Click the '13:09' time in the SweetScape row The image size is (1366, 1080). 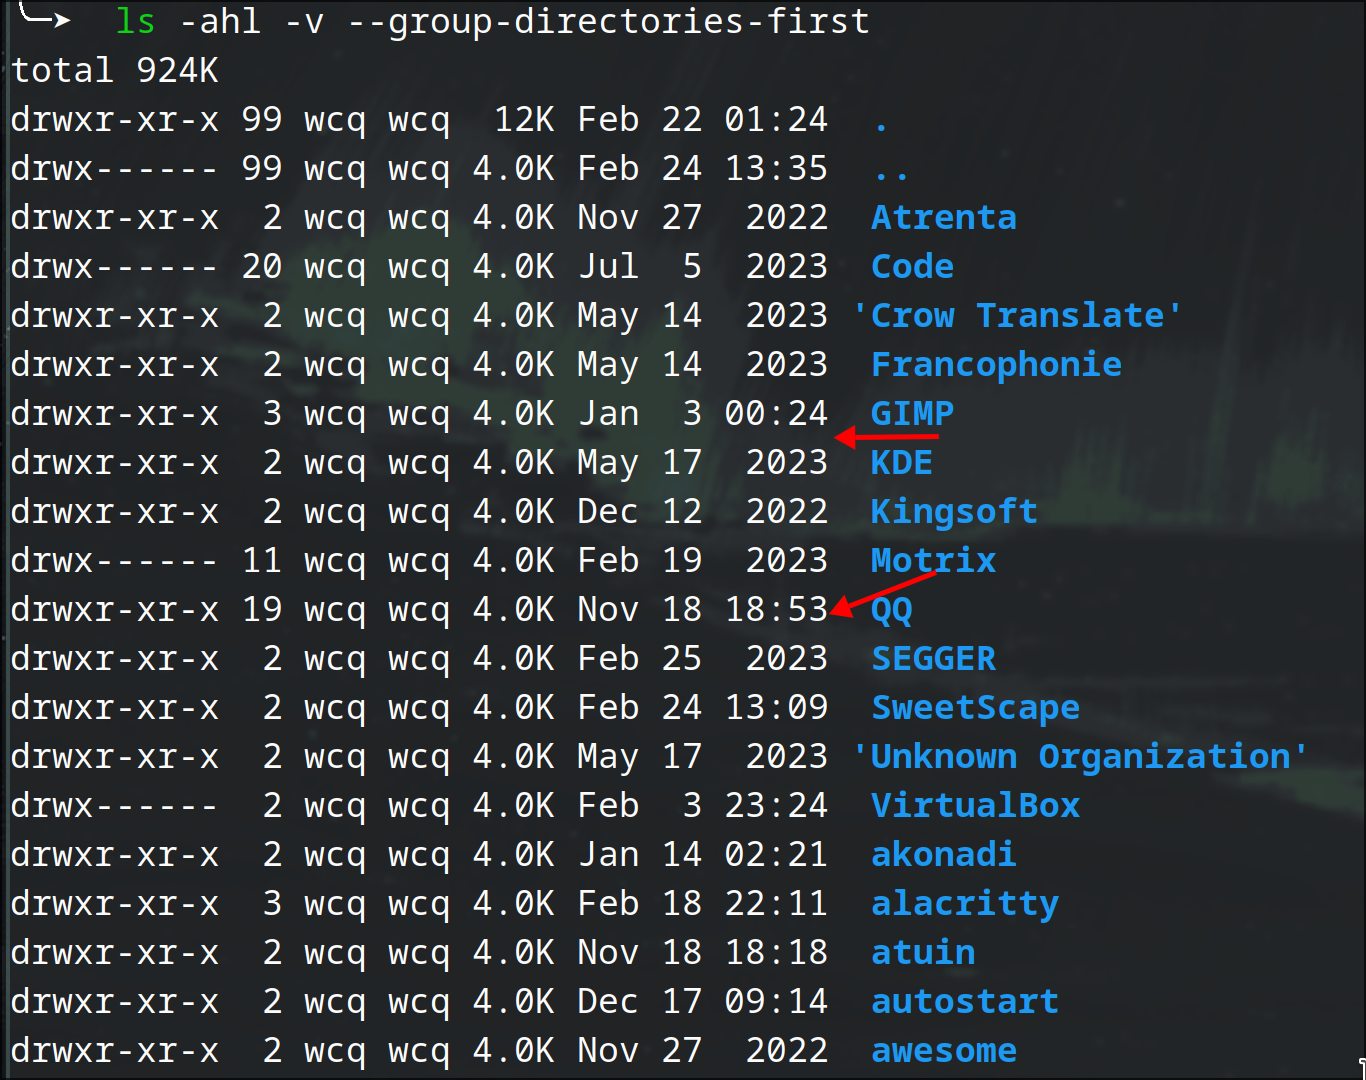point(776,707)
